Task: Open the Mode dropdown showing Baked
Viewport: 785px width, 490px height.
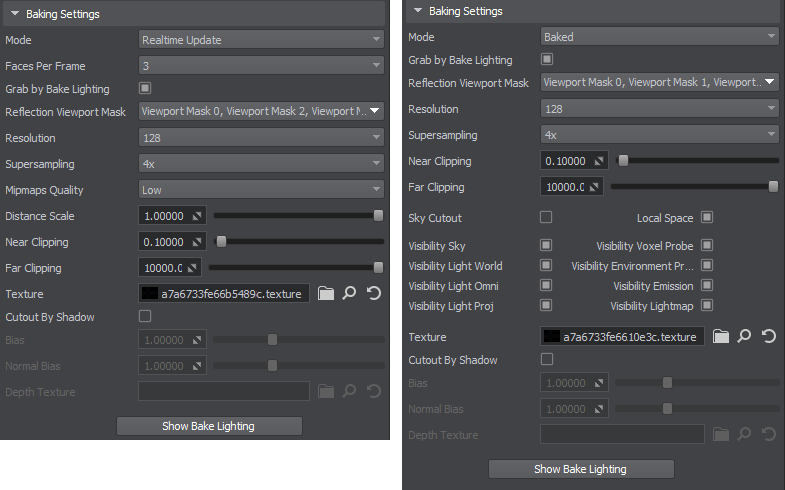Action: click(x=659, y=37)
